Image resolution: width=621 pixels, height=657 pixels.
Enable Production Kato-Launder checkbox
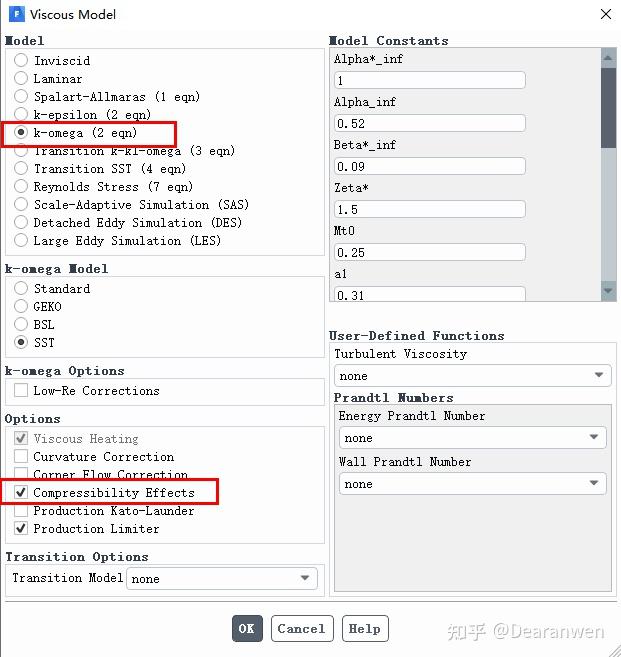pos(21,510)
